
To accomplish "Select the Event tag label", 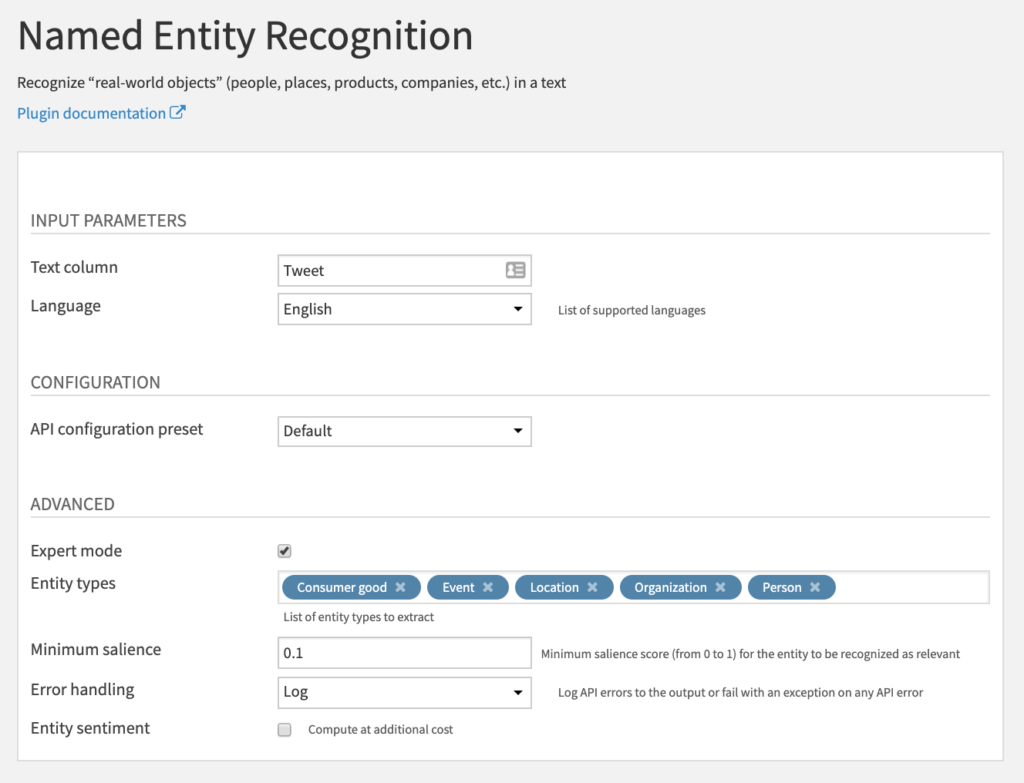I will (458, 587).
